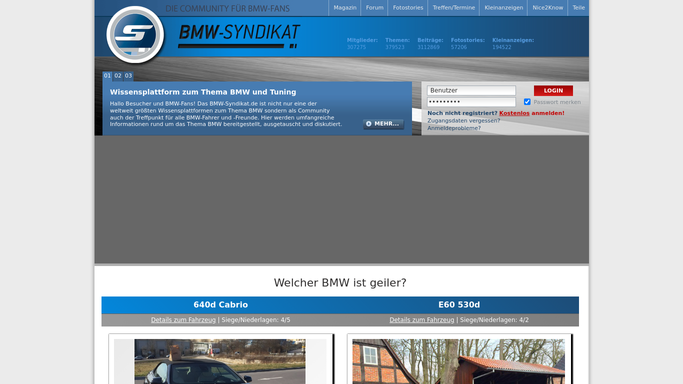Image resolution: width=683 pixels, height=384 pixels.
Task: Click into the password field
Action: [x=471, y=102]
